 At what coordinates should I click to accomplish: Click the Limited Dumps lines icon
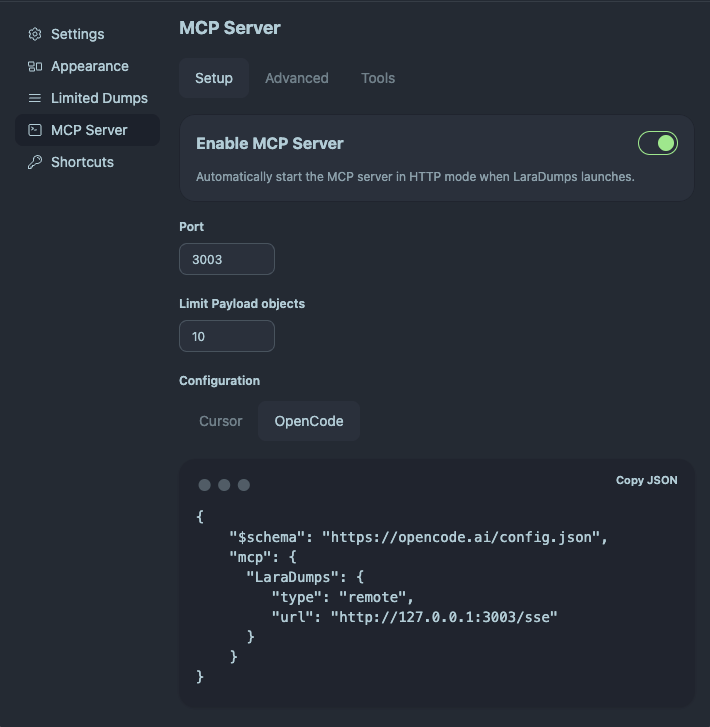pyautogui.click(x=35, y=98)
